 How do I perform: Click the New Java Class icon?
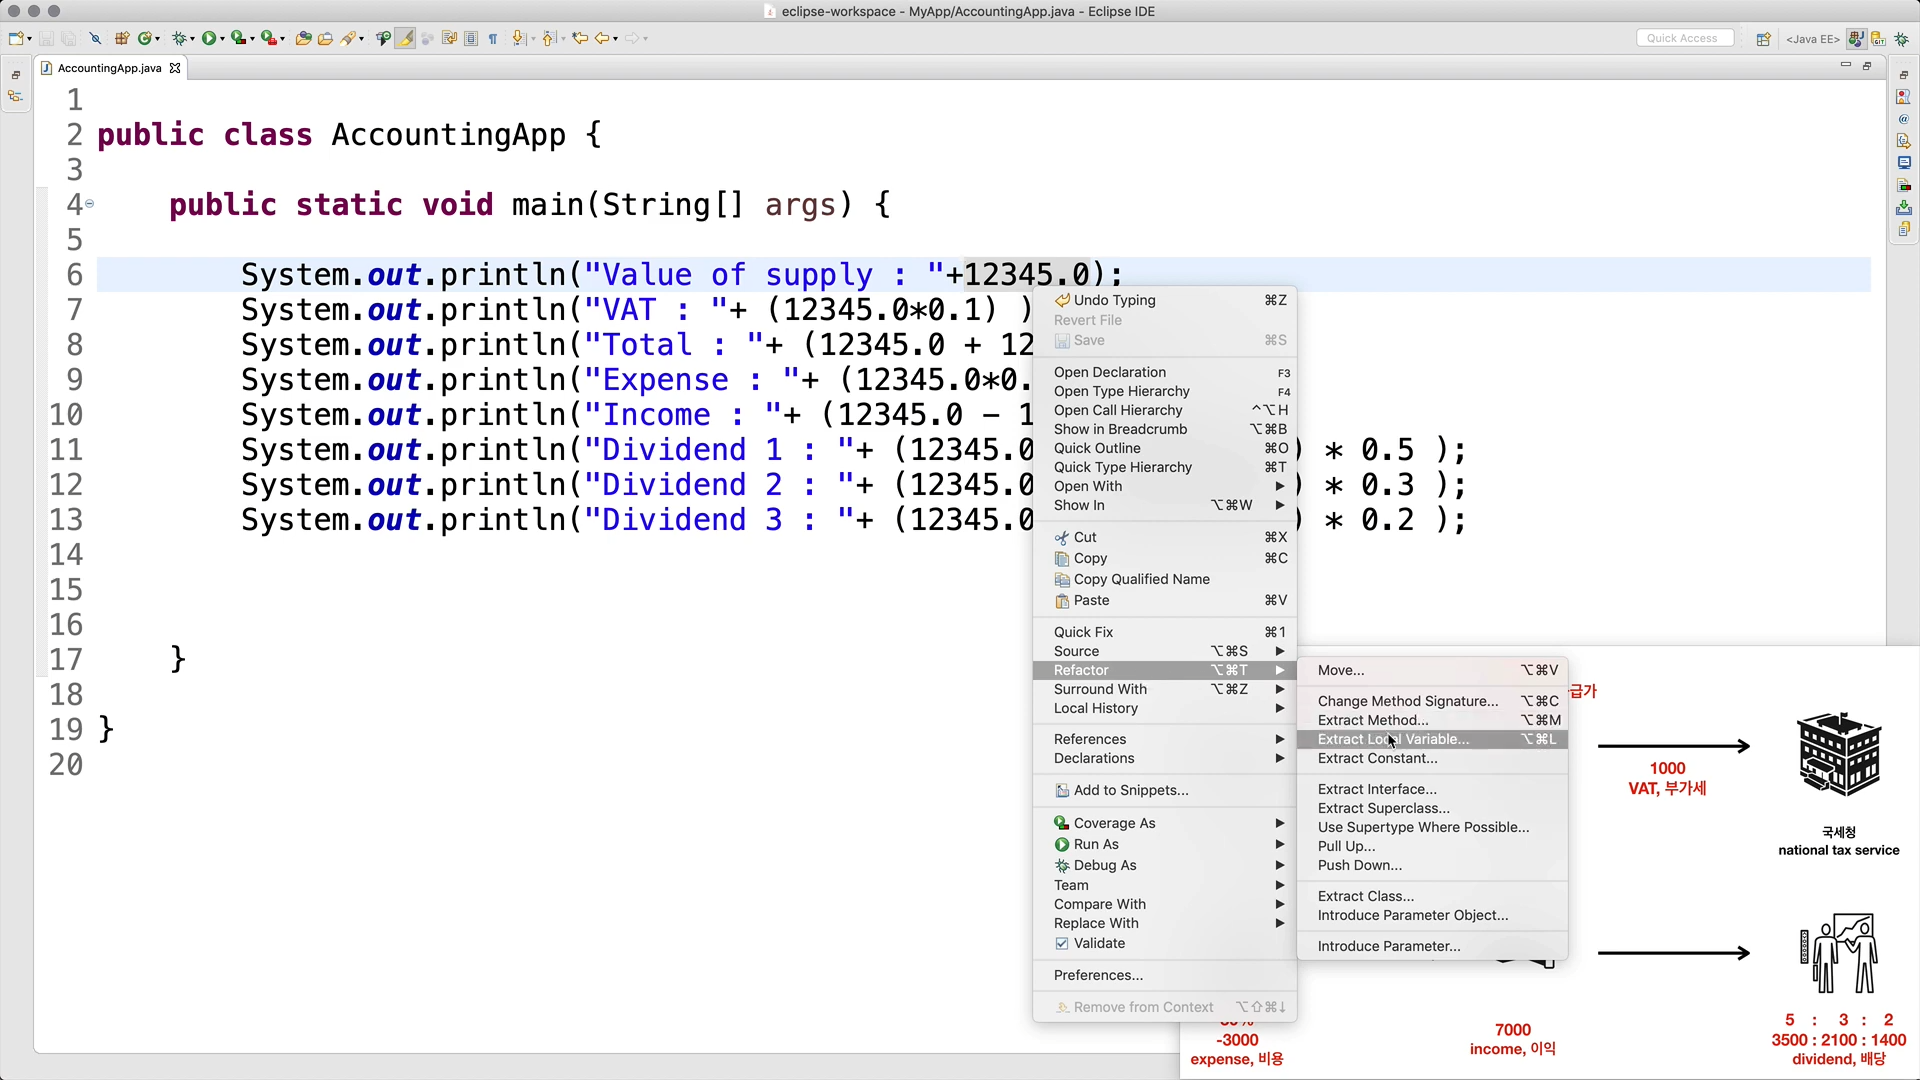[x=146, y=38]
